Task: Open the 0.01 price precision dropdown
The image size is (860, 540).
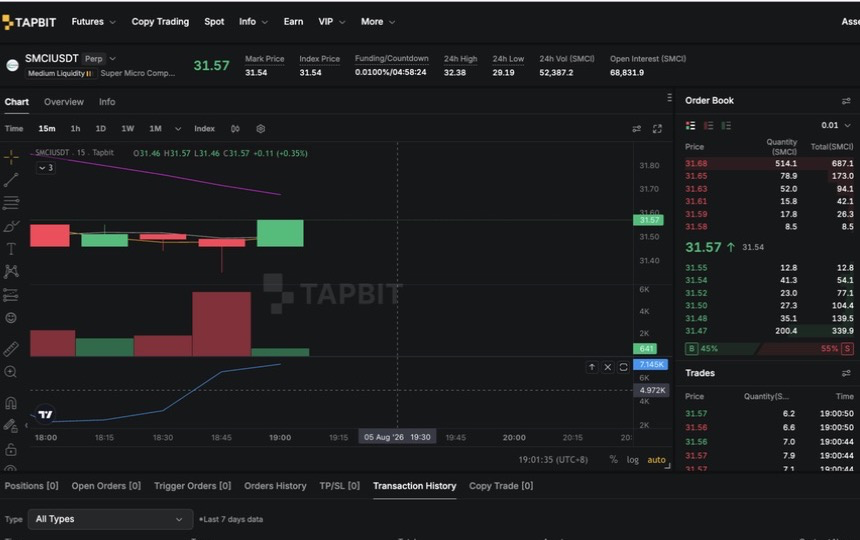Action: (x=836, y=126)
